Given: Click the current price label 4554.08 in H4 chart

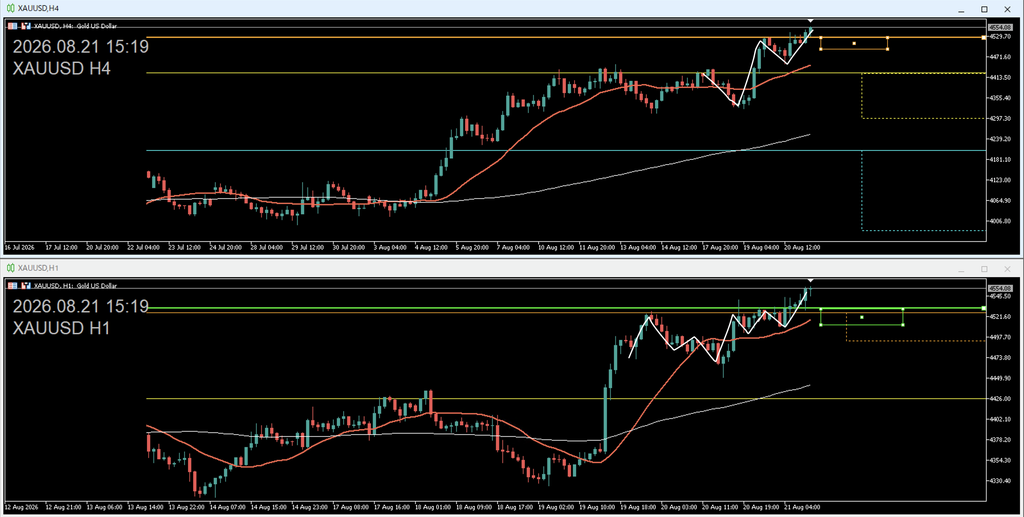Looking at the screenshot, I should point(1000,27).
